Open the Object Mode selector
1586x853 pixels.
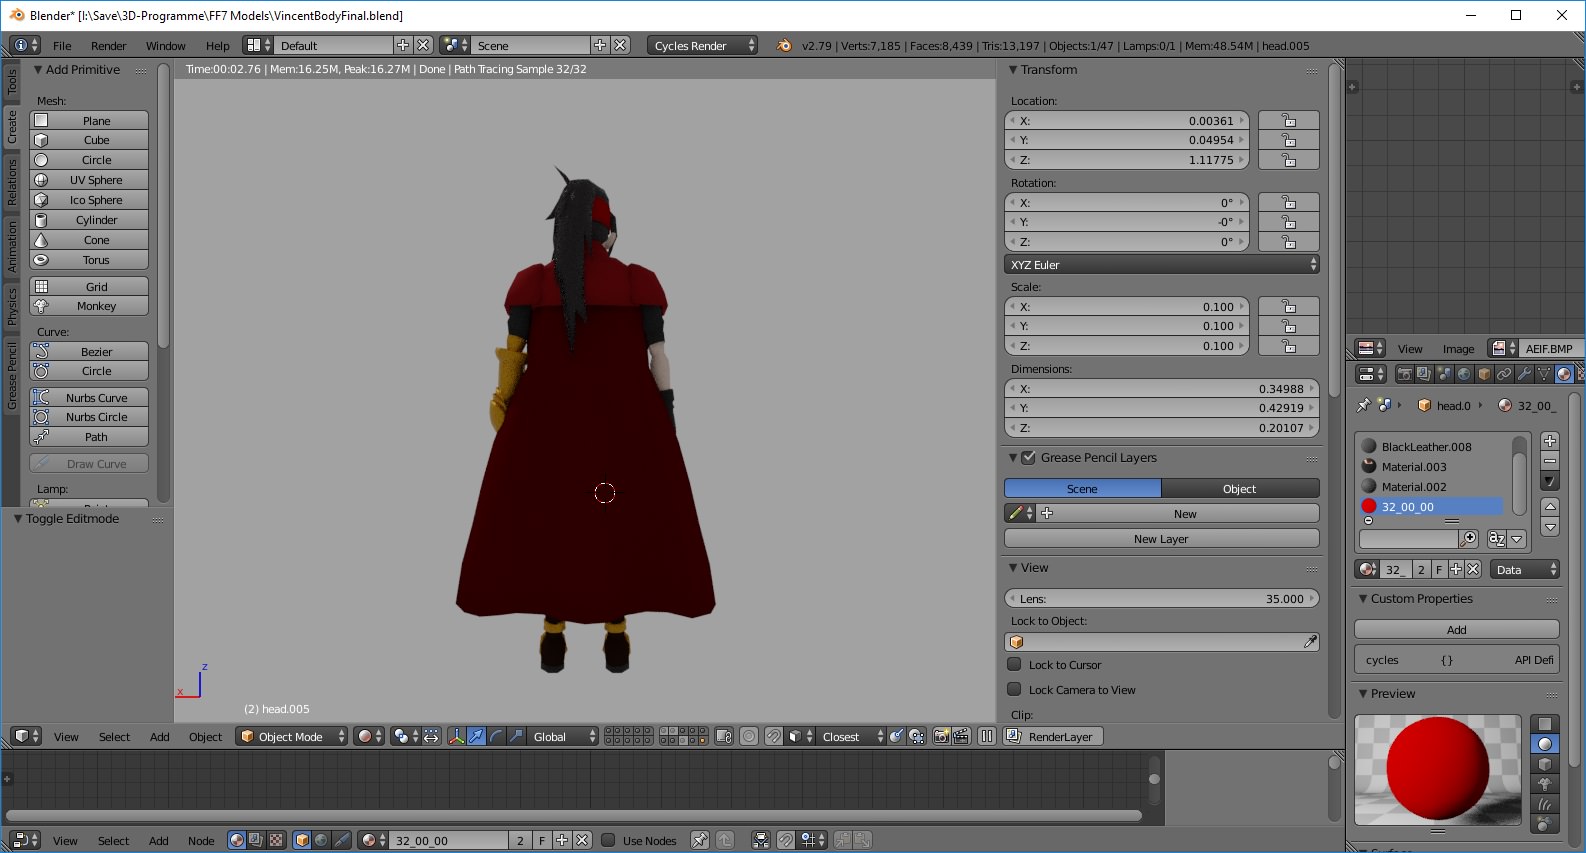(292, 737)
